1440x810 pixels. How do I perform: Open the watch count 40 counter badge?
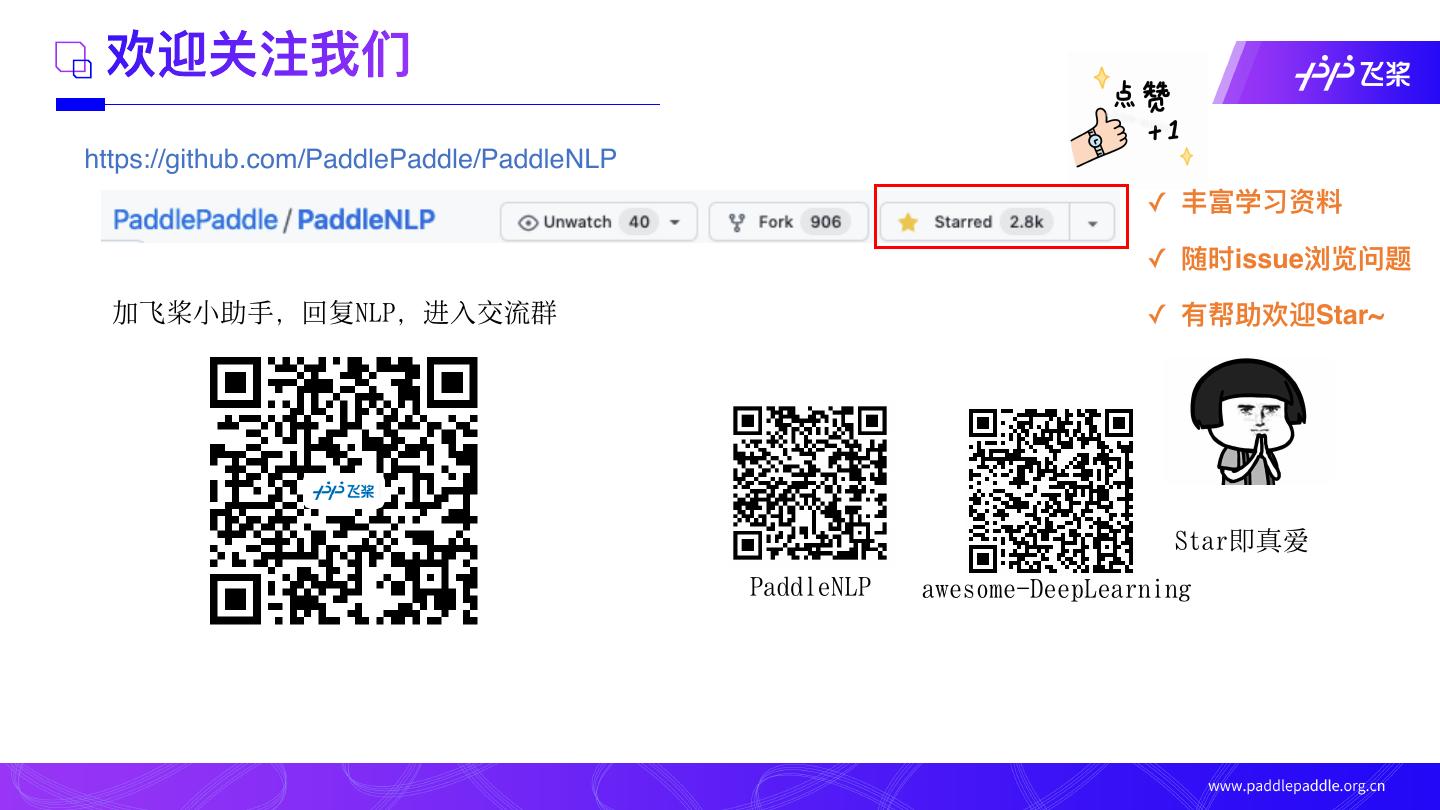coord(638,222)
